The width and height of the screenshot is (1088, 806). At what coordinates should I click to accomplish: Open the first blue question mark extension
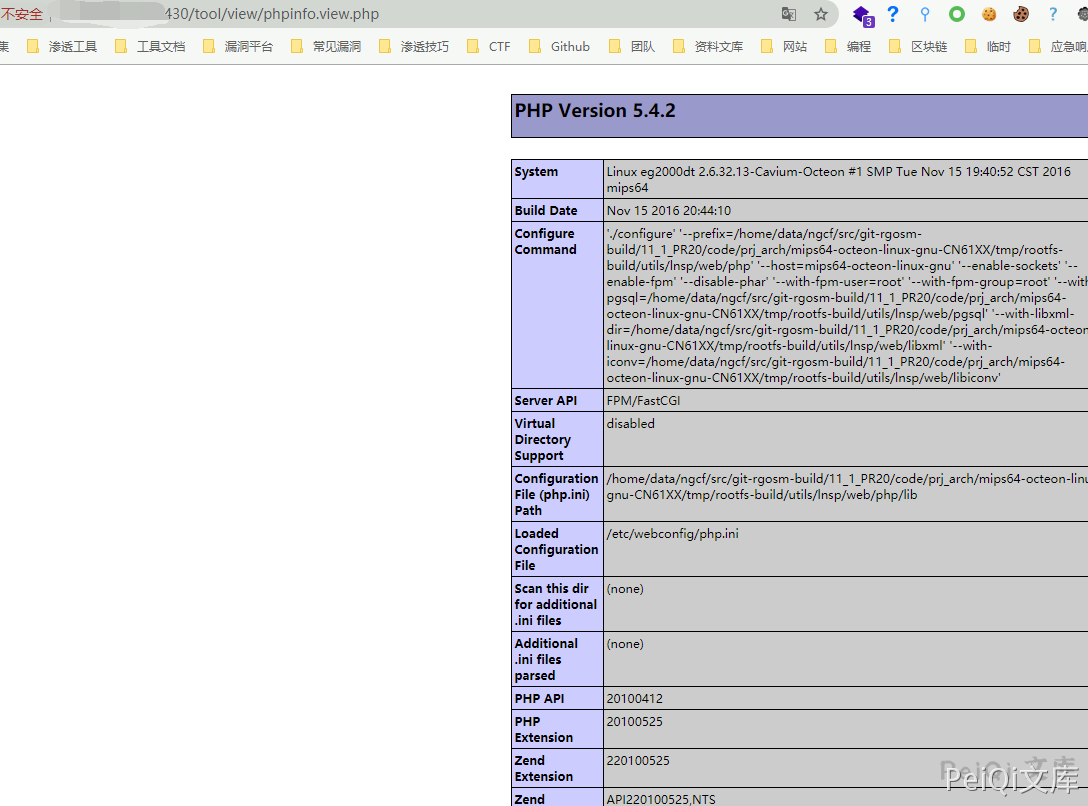click(x=892, y=15)
